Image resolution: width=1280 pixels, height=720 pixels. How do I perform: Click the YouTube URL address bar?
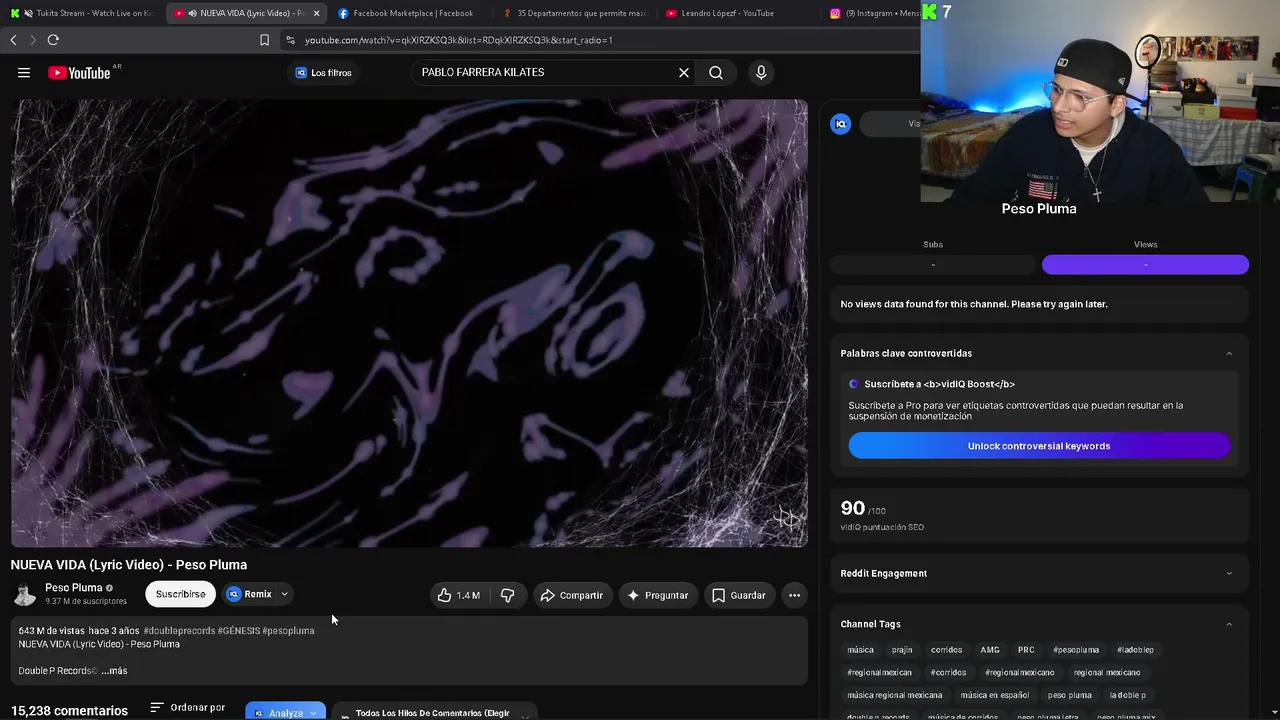point(600,40)
